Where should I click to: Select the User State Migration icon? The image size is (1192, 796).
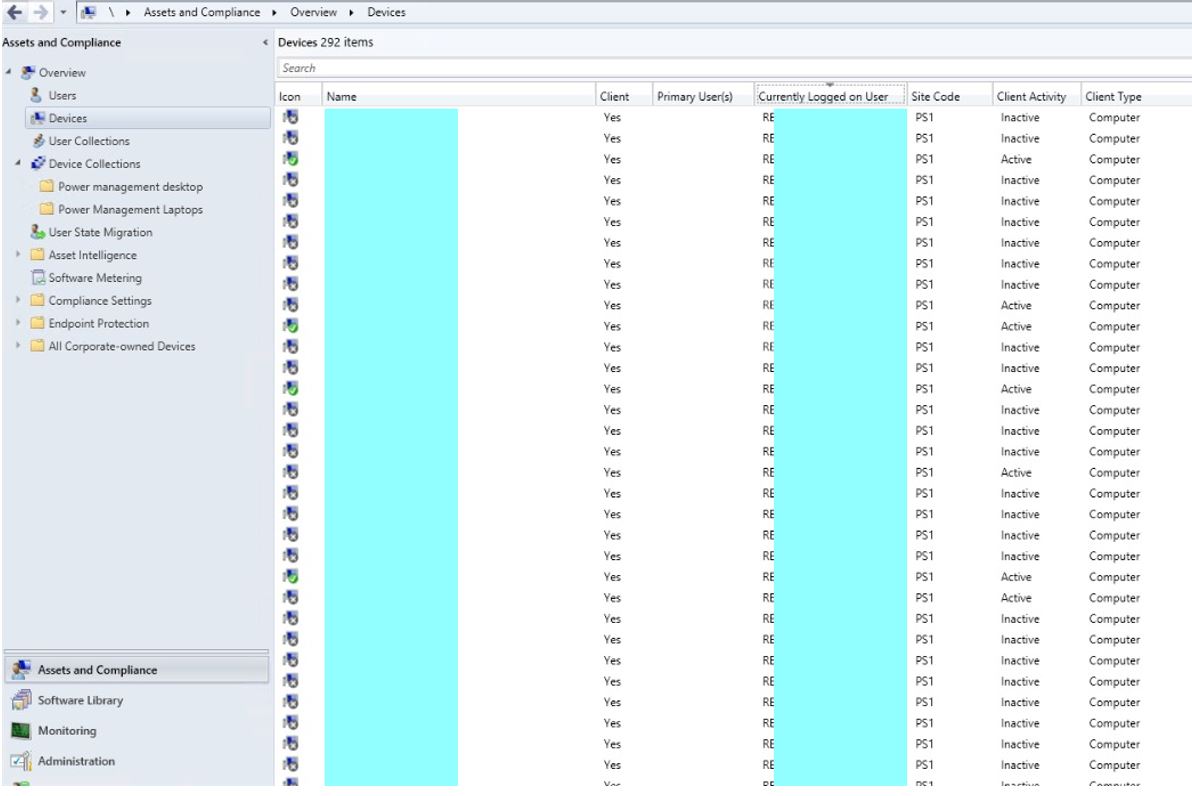click(x=38, y=232)
